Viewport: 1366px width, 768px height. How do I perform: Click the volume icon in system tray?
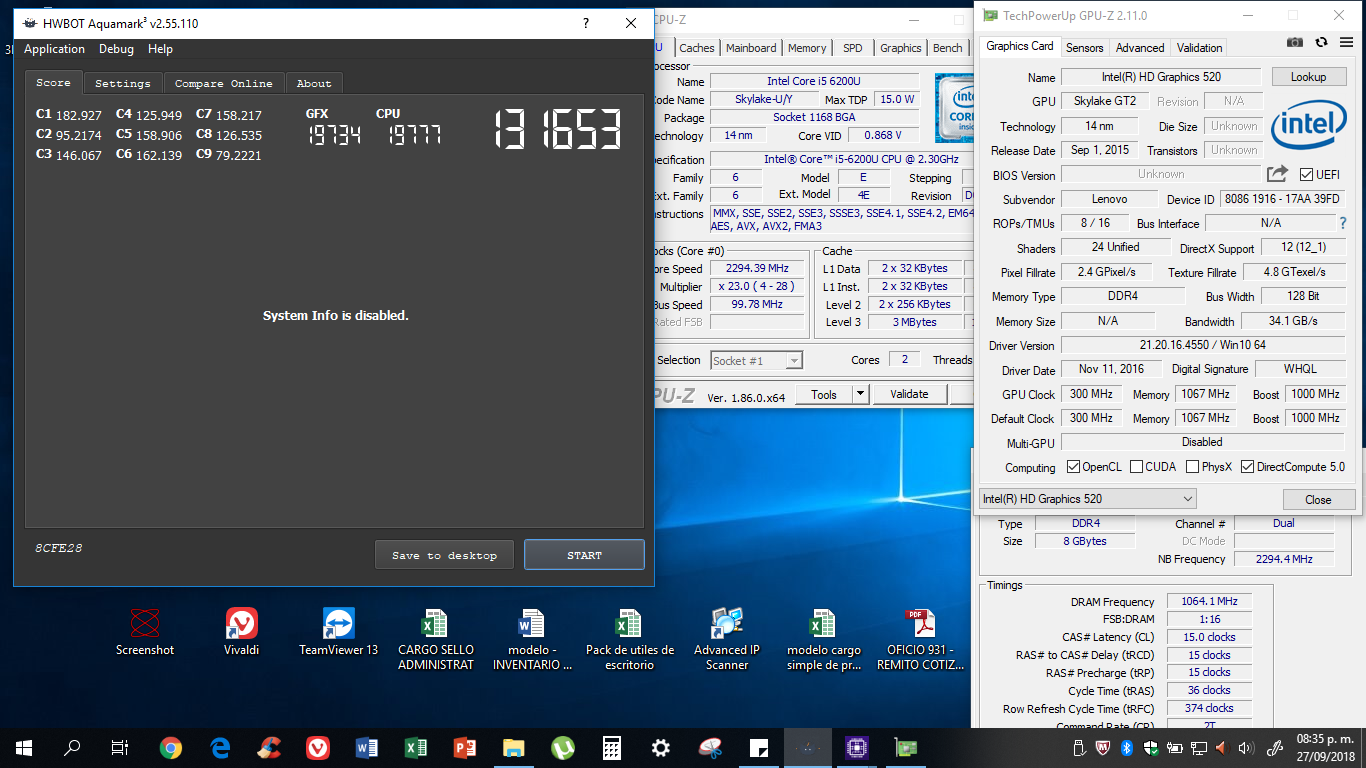point(1245,748)
